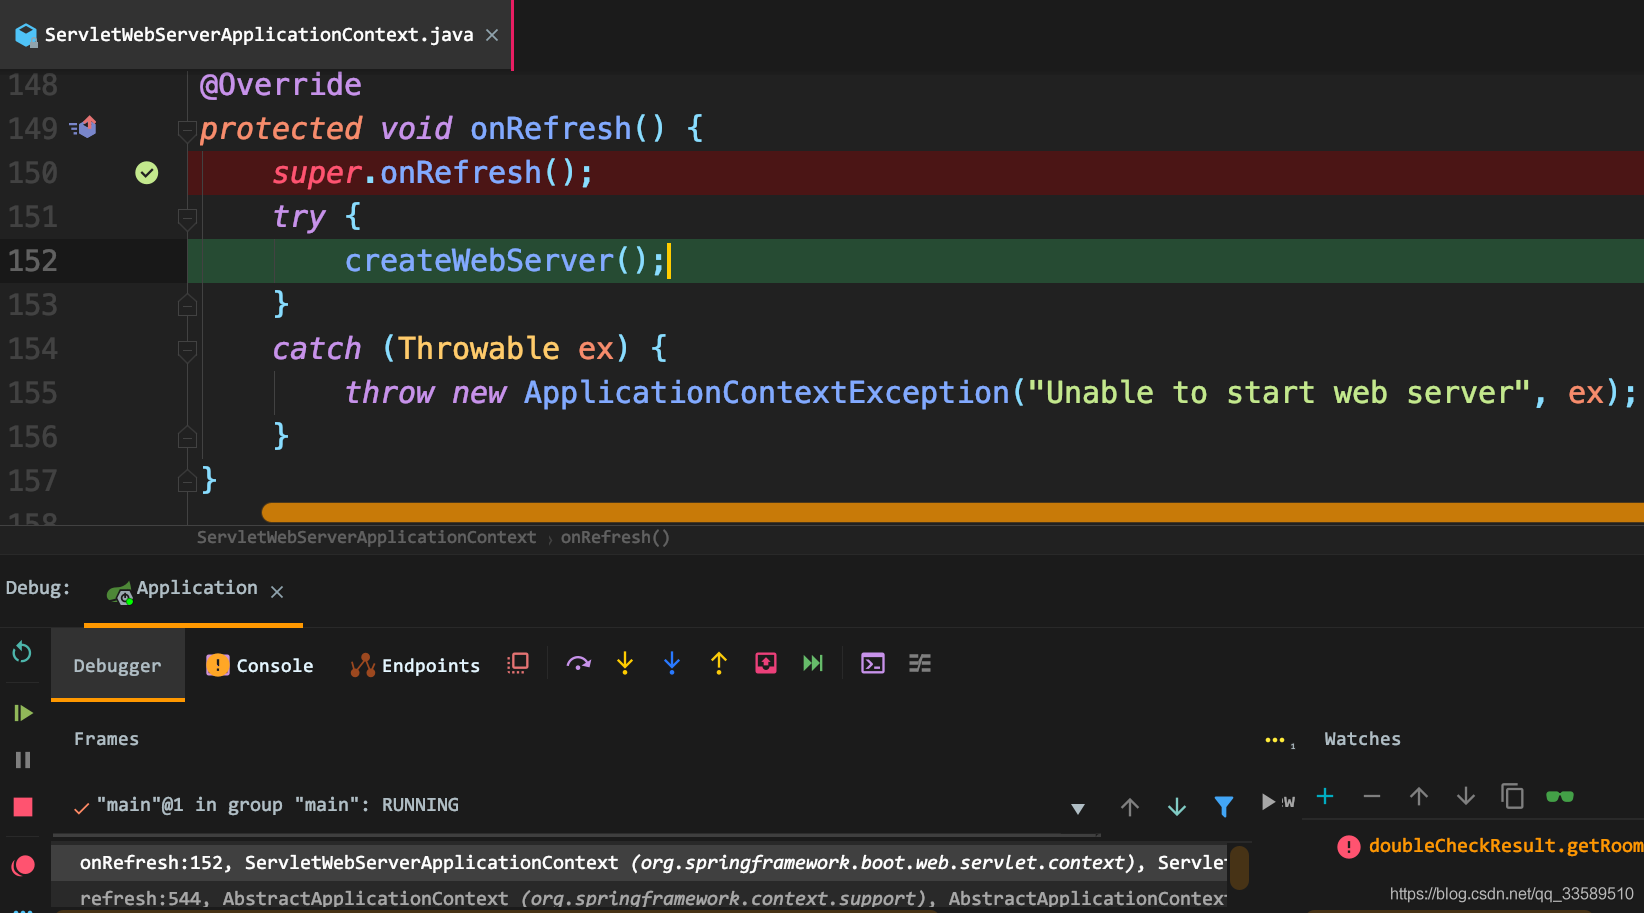Collapse the onRefresh method fold marker

pos(187,130)
